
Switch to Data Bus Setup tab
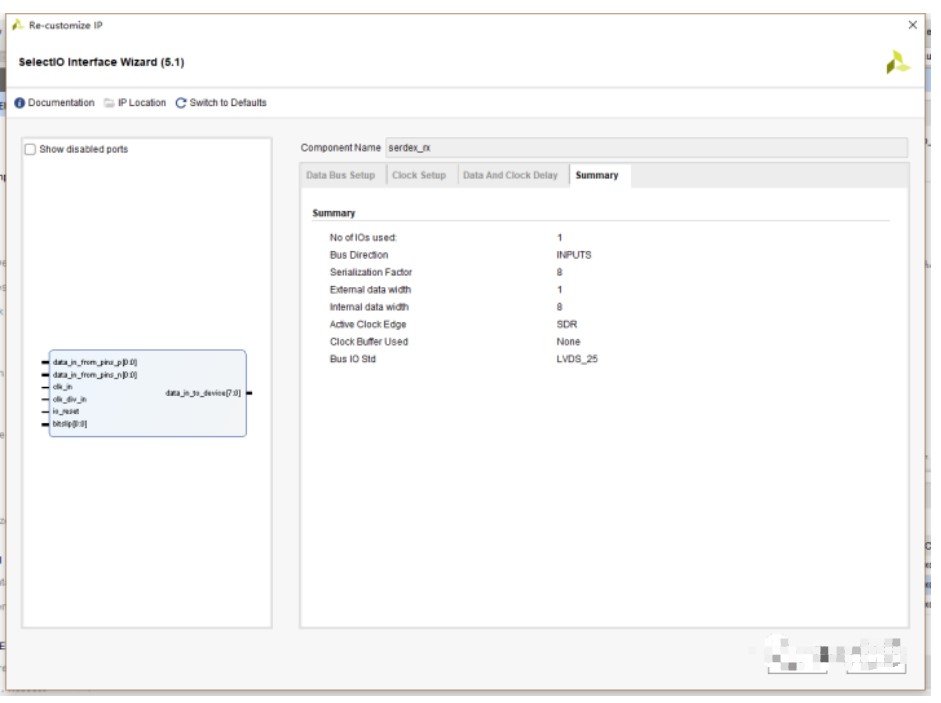pos(340,176)
